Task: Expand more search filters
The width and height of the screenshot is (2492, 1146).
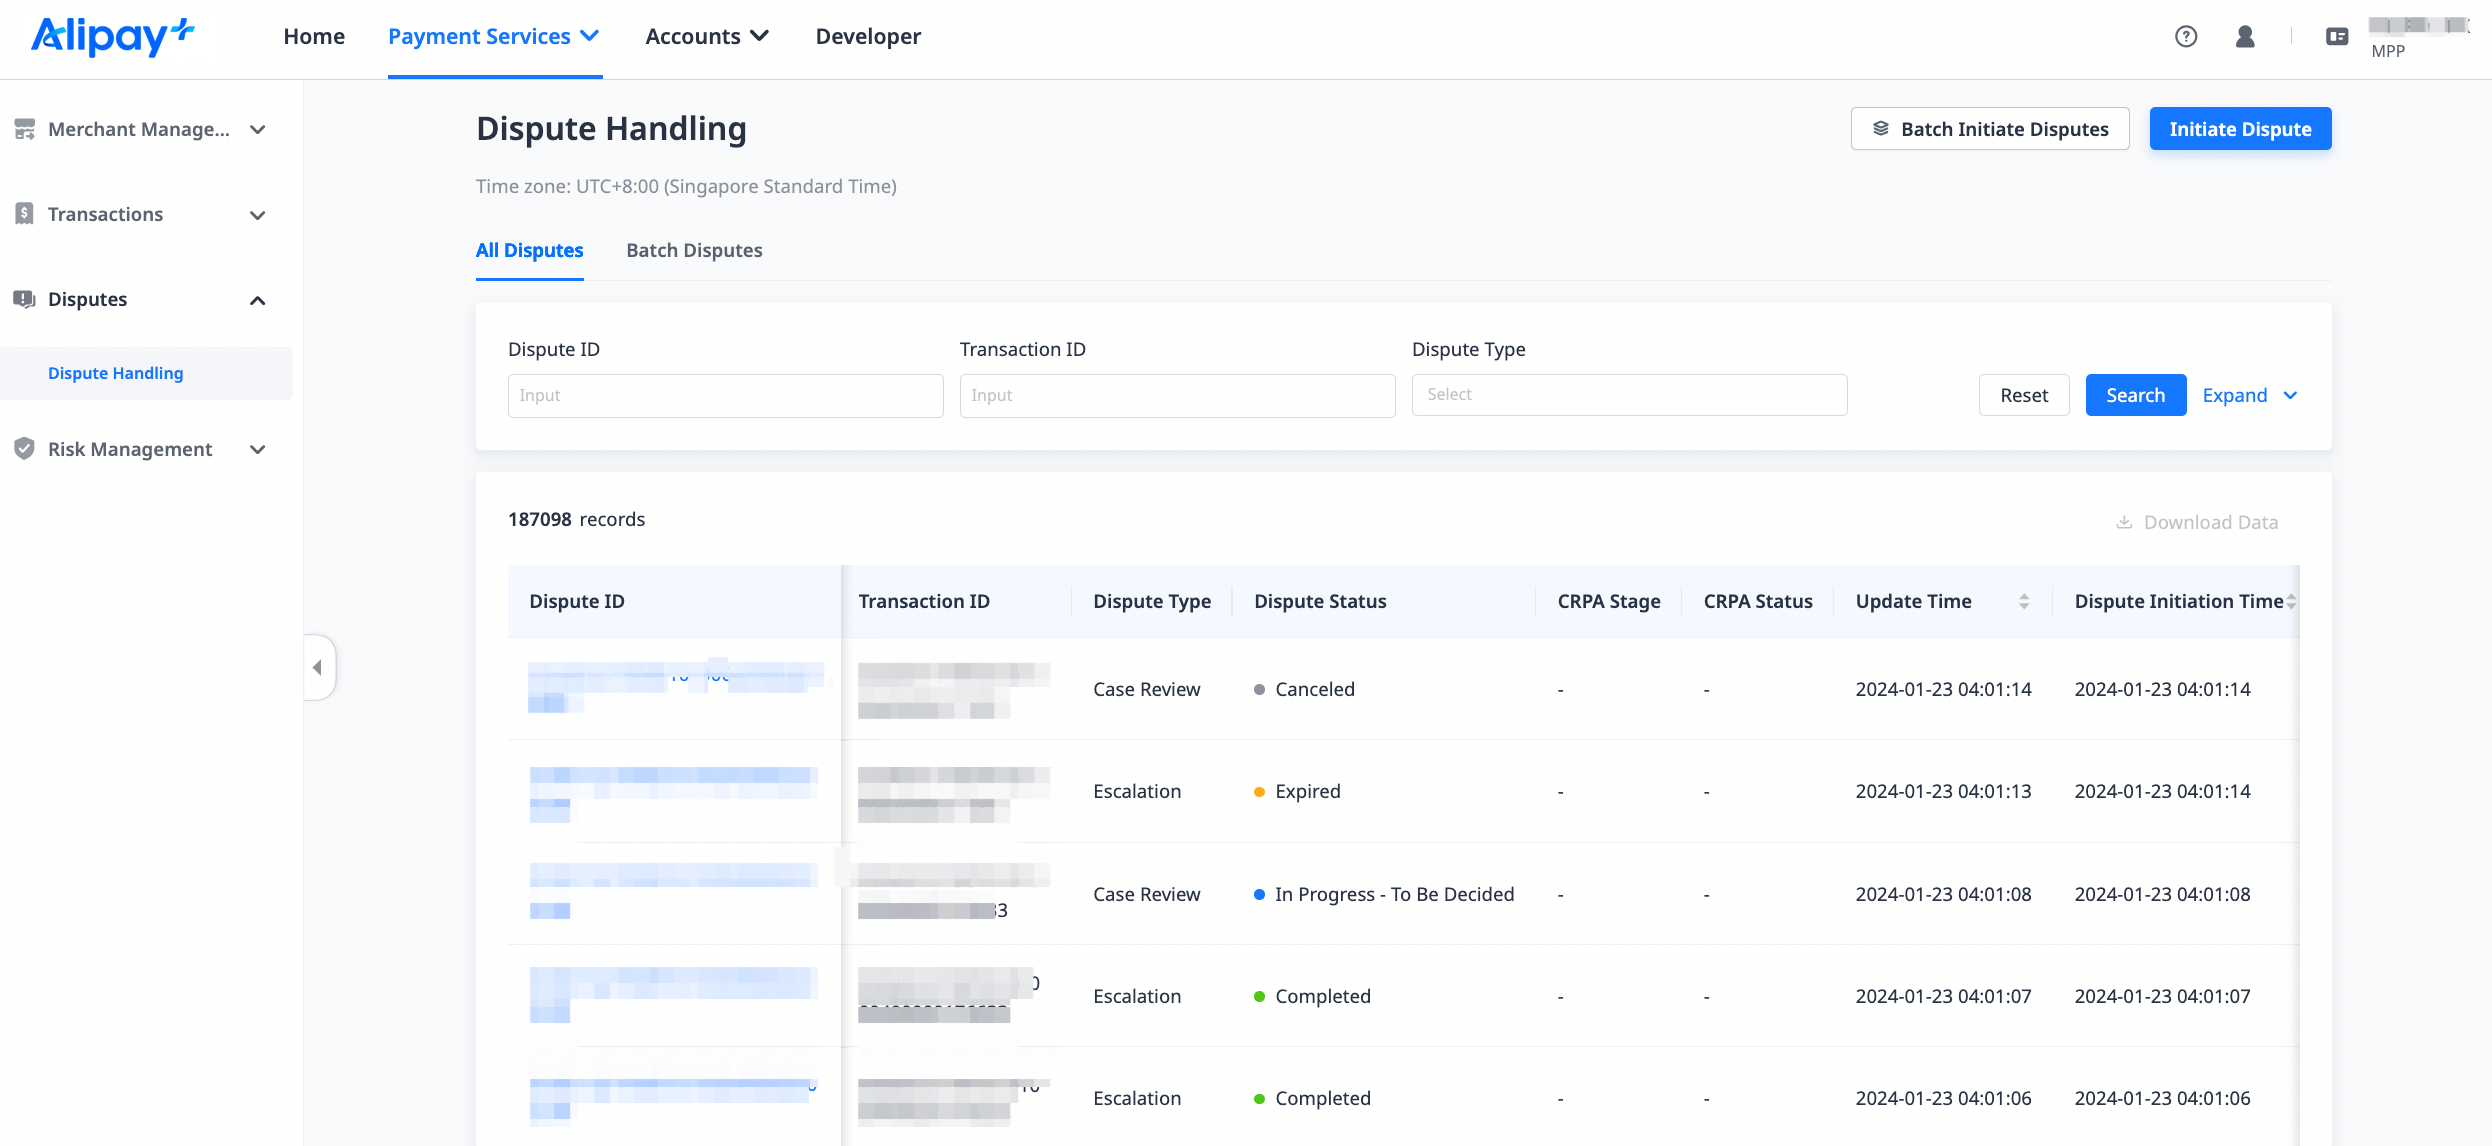Action: click(x=2249, y=395)
